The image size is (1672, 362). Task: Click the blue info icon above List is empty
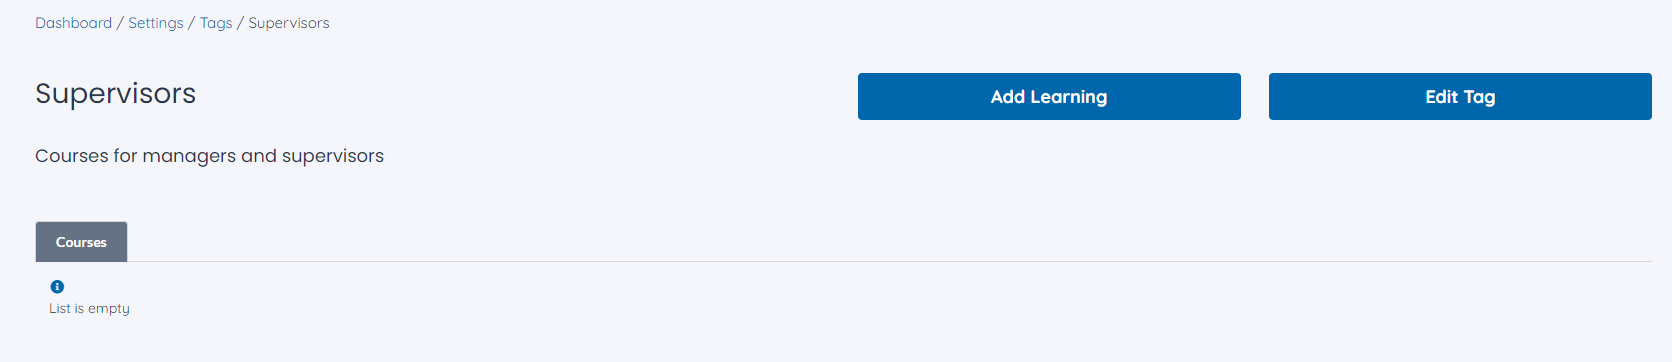[x=57, y=287]
